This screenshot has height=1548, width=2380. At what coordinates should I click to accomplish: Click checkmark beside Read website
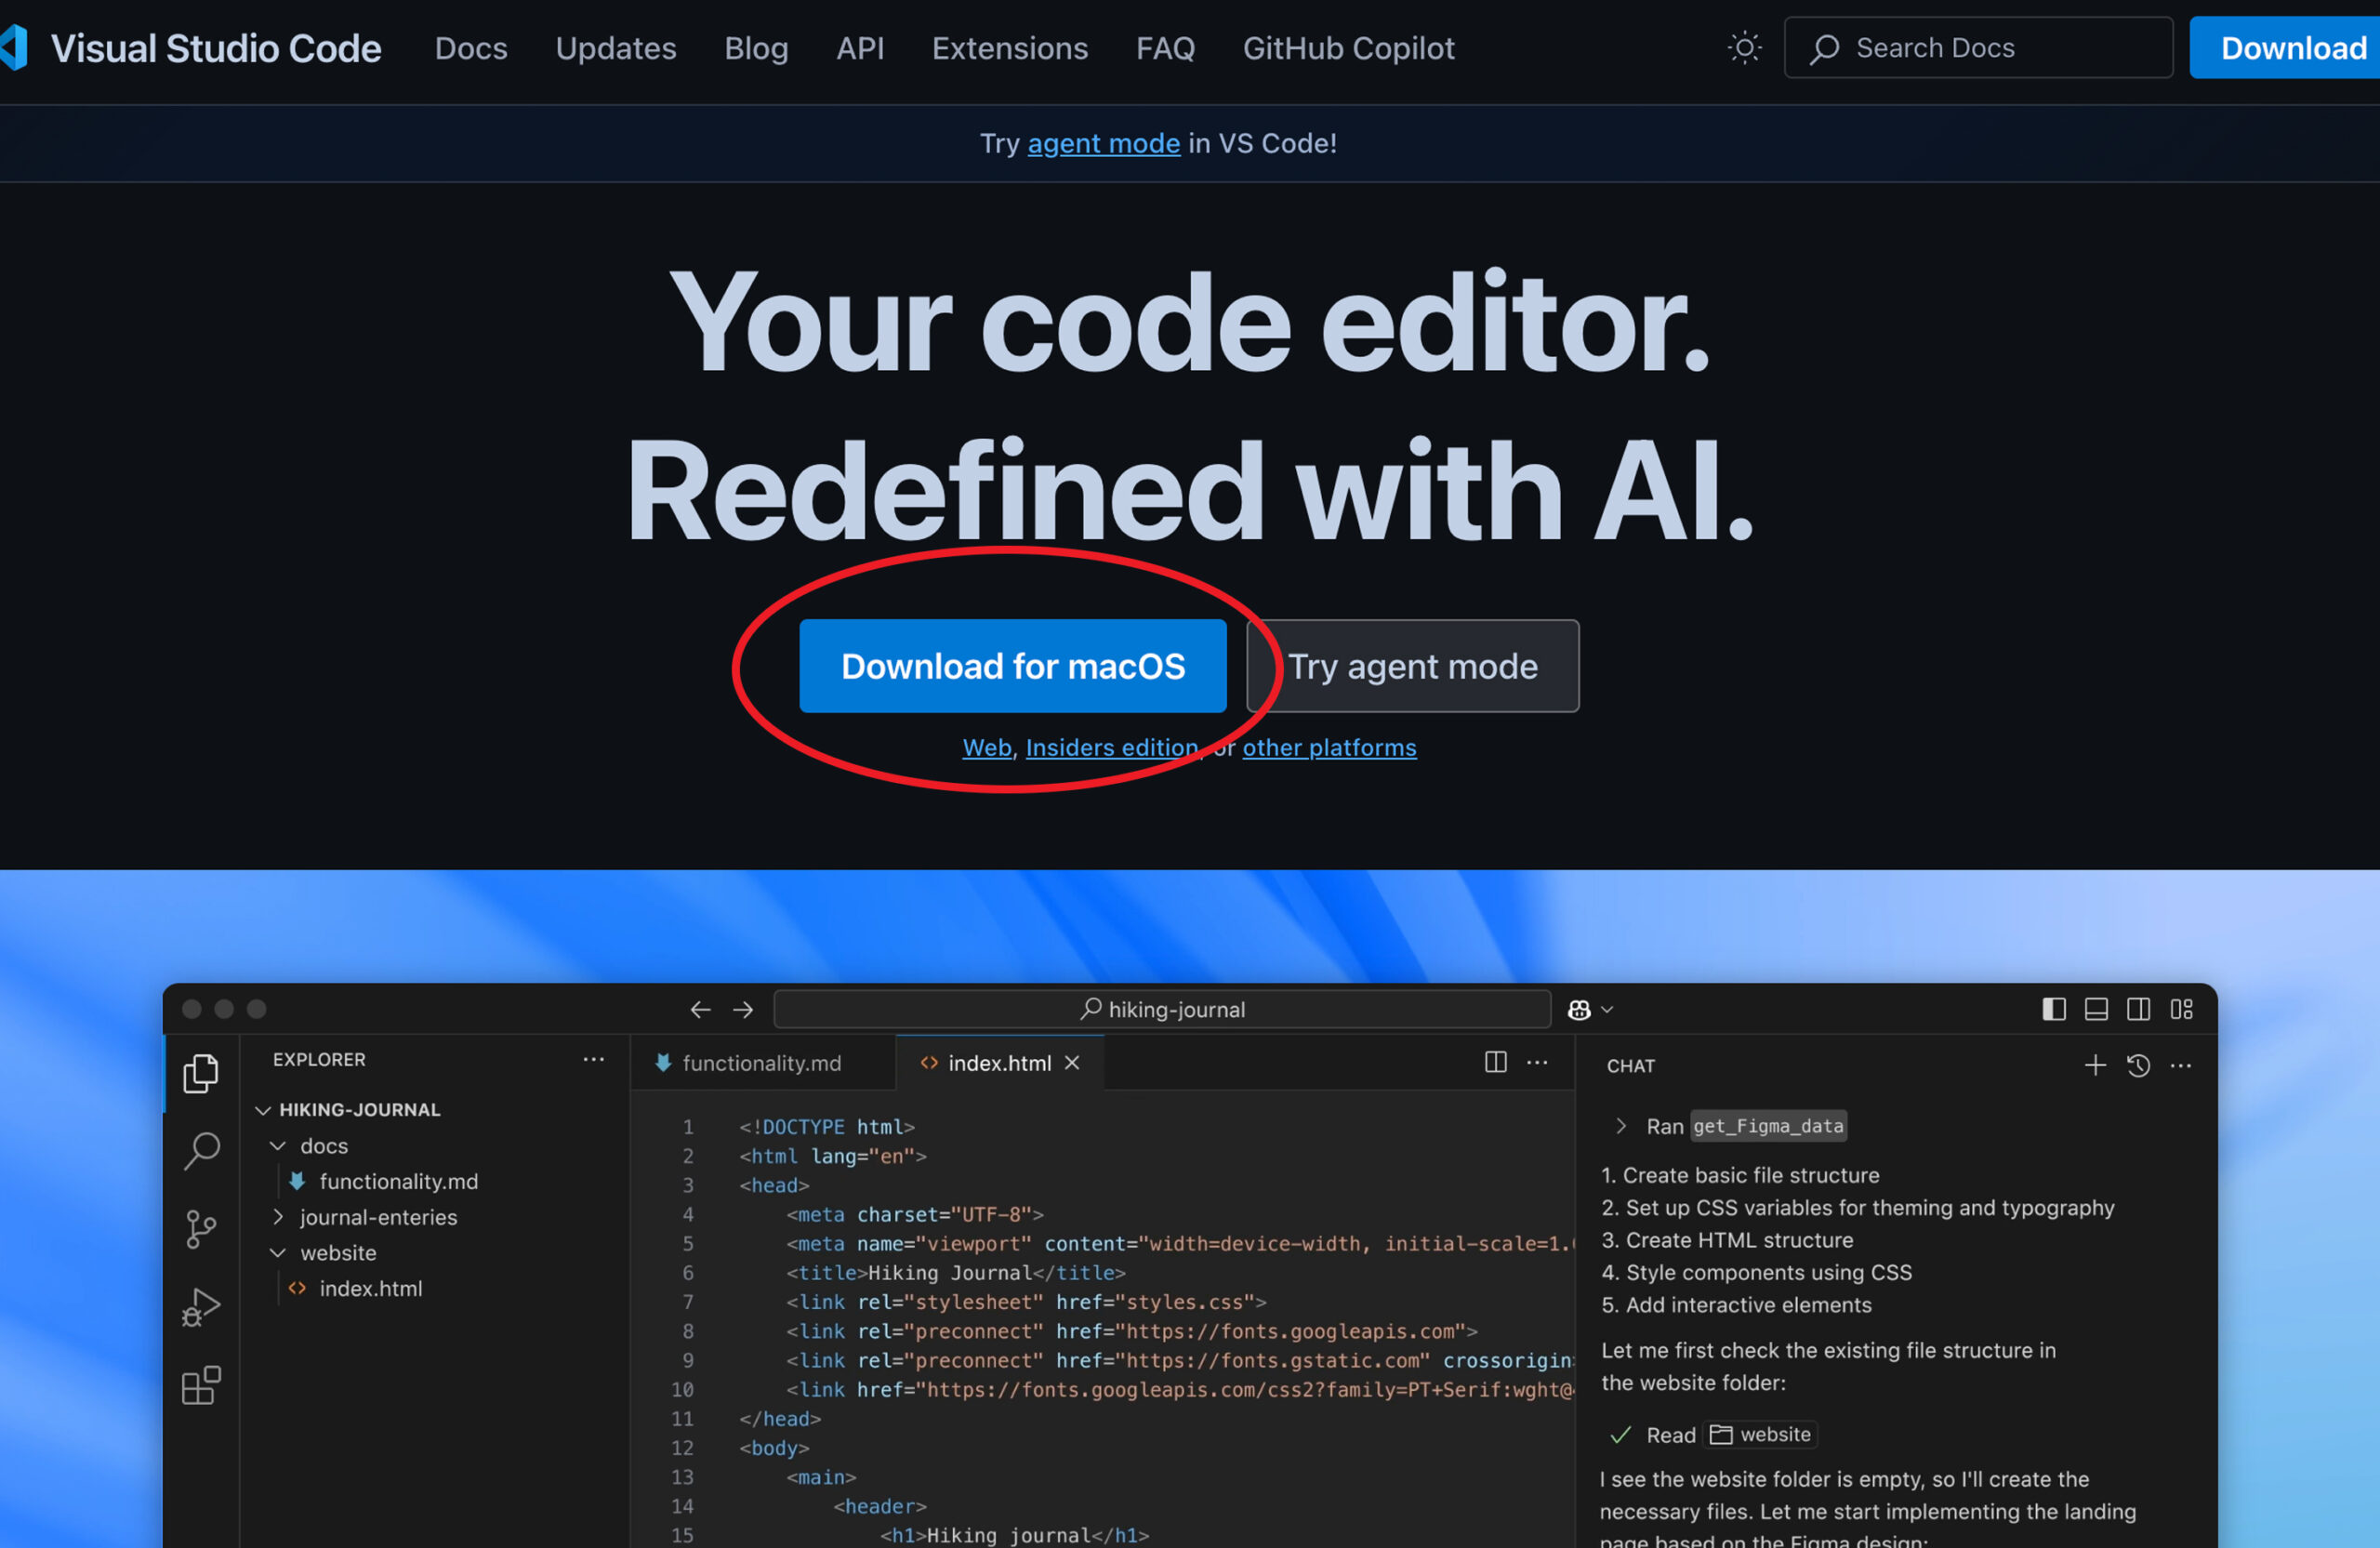click(x=1620, y=1435)
